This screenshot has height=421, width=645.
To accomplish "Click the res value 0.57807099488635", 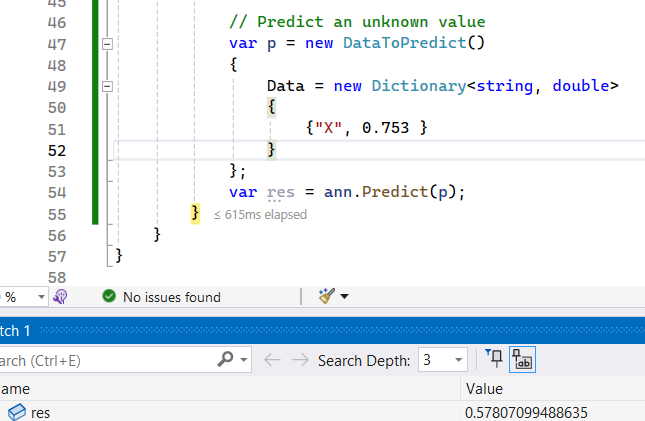I will click(526, 412).
